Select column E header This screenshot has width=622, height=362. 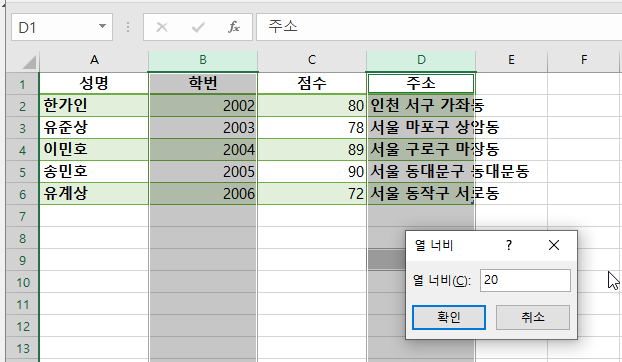pos(511,61)
